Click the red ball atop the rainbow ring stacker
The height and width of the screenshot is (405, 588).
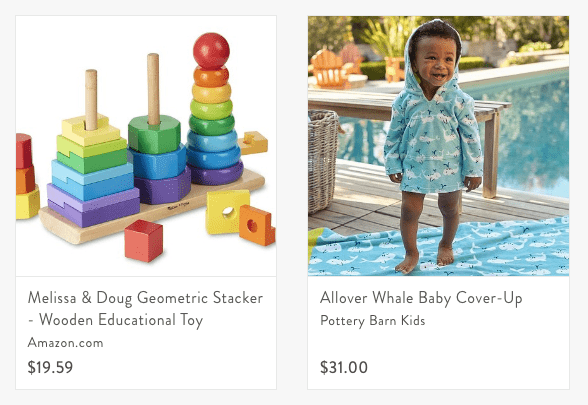pyautogui.click(x=211, y=51)
